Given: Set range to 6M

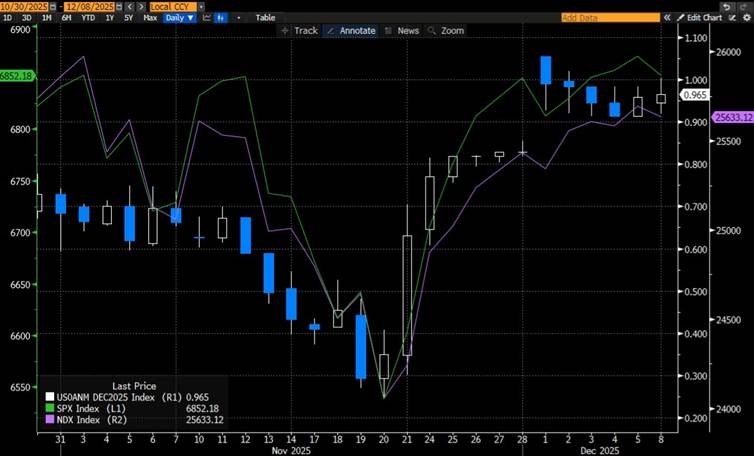Looking at the screenshot, I should pyautogui.click(x=66, y=18).
